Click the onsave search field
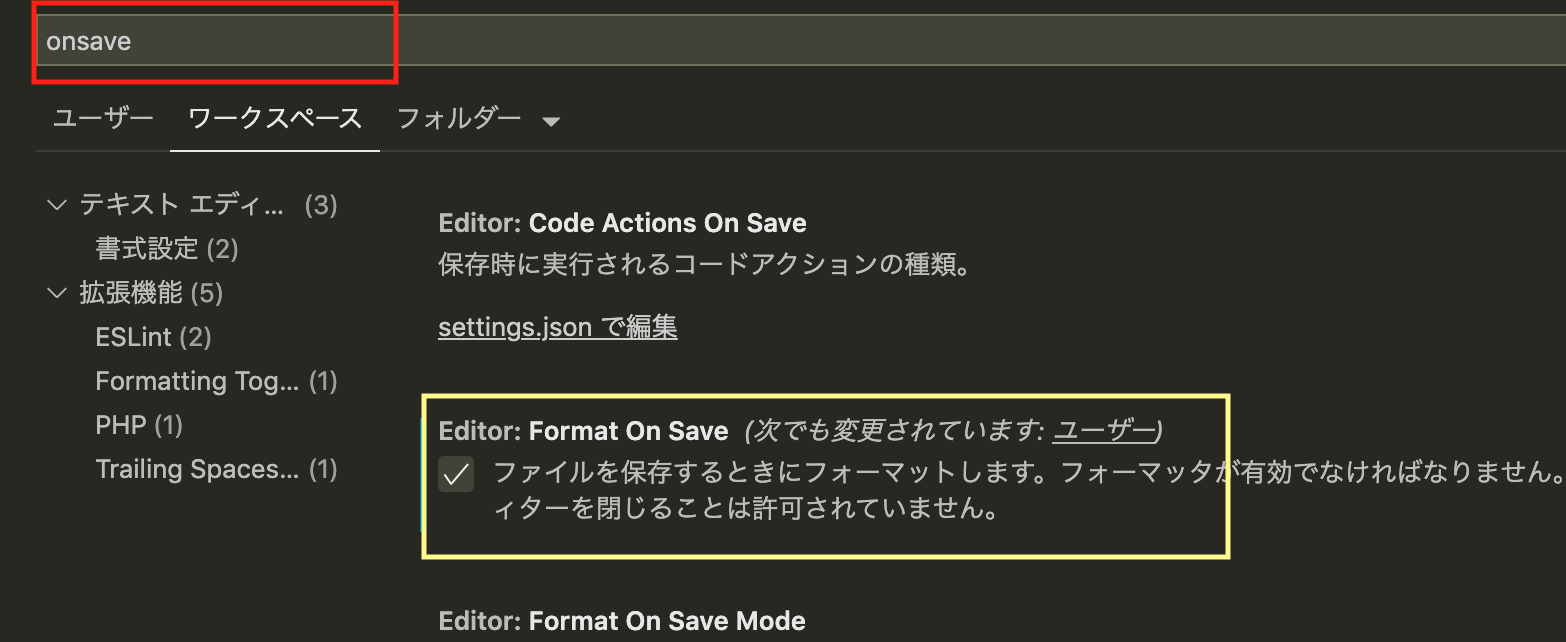1566x642 pixels. point(215,41)
